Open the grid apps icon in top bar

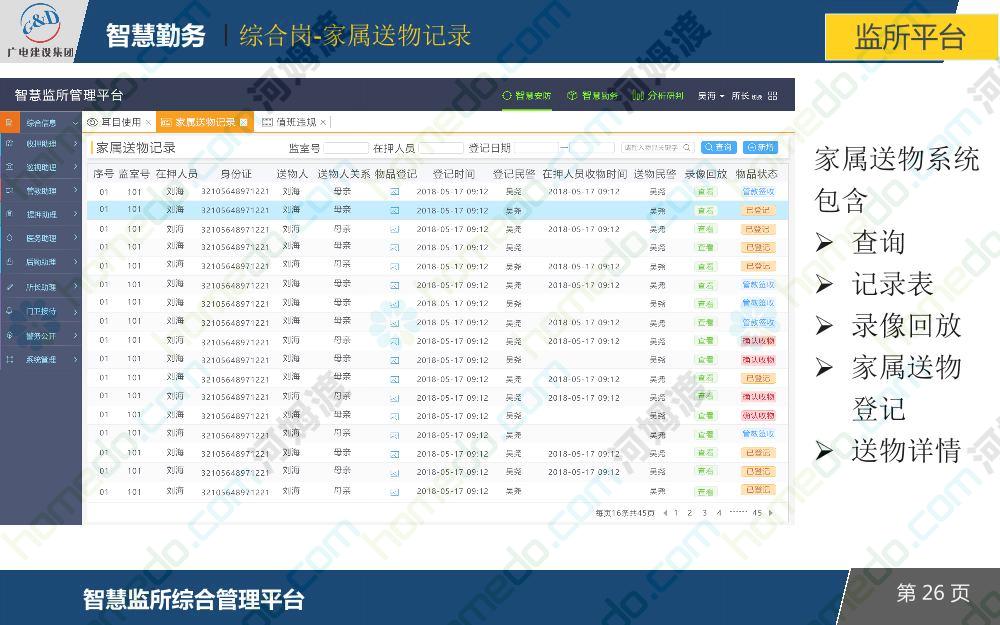coord(773,96)
